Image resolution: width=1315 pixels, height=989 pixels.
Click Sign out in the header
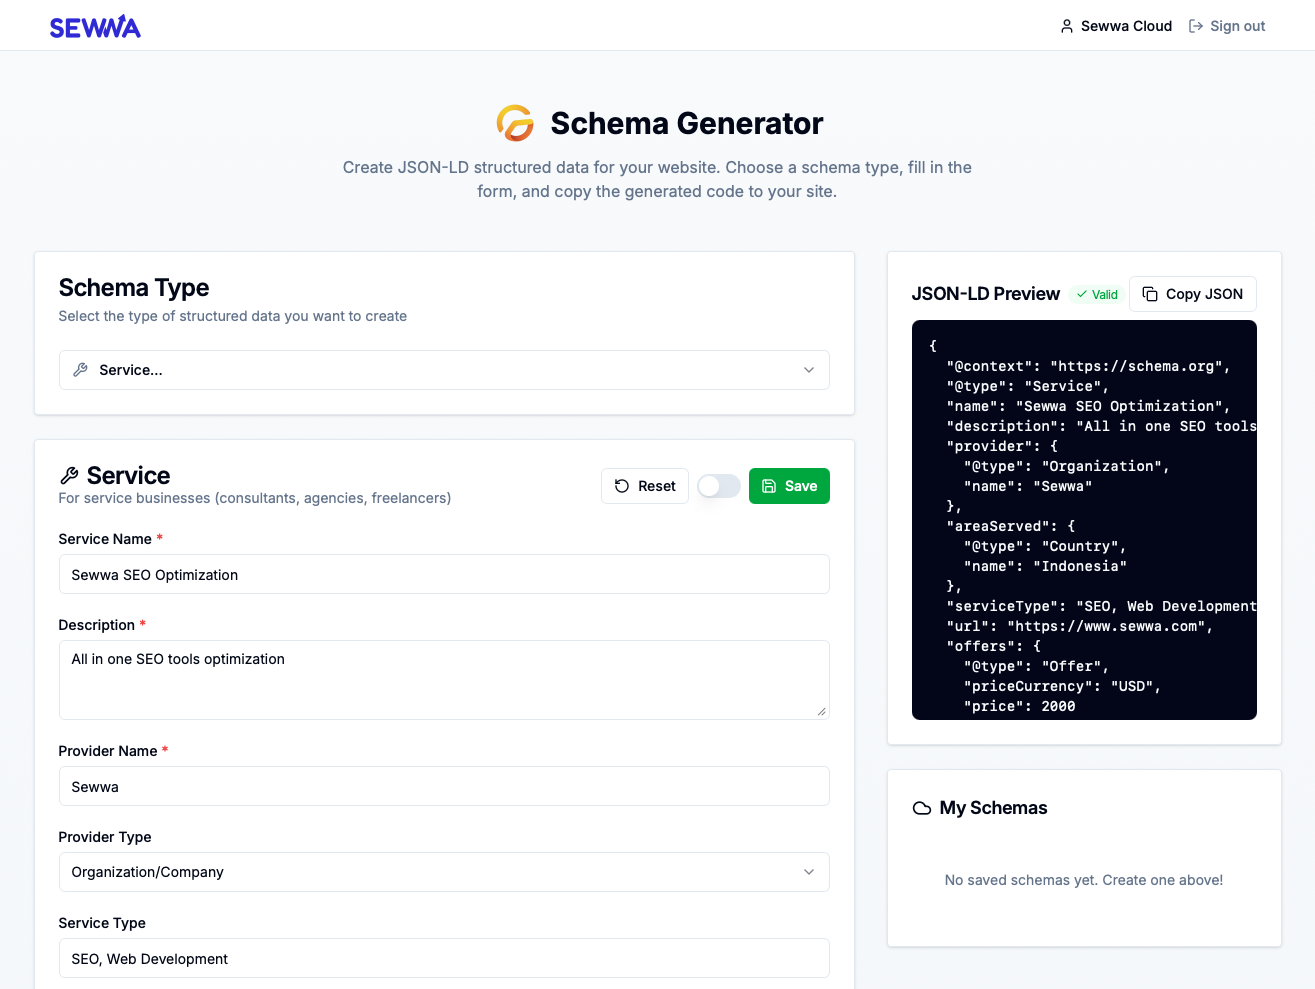(1236, 25)
